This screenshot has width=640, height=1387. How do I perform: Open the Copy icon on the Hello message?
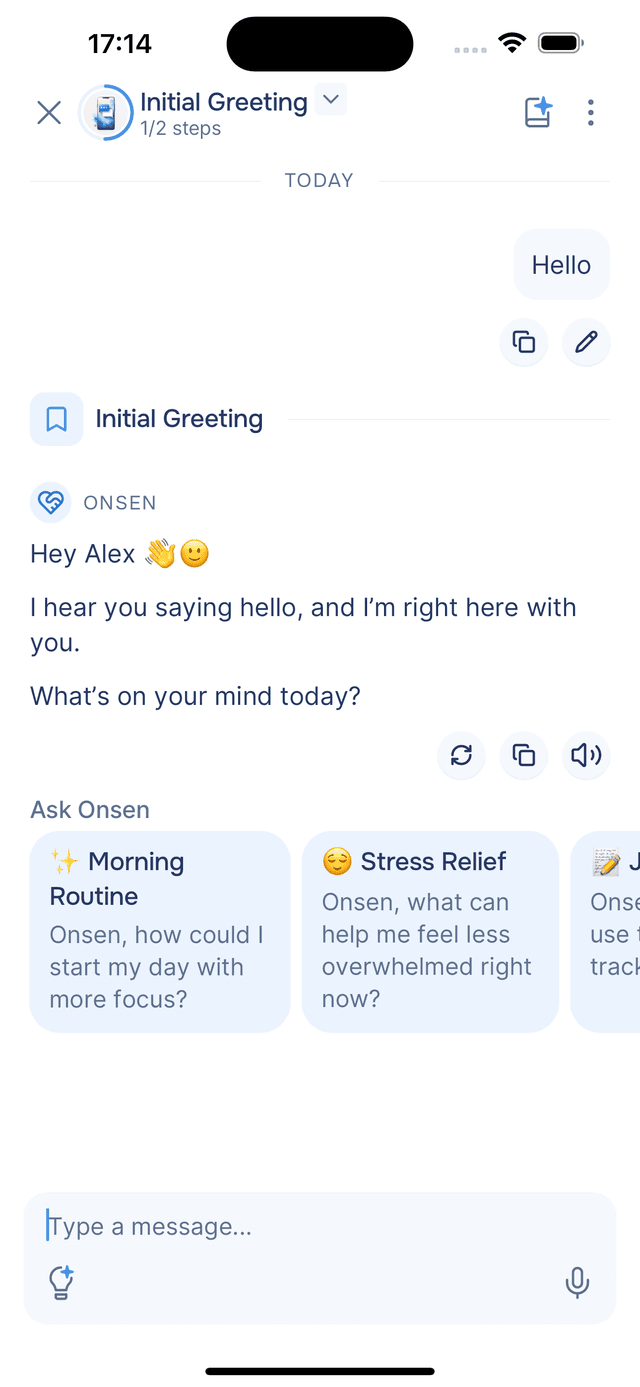[524, 342]
